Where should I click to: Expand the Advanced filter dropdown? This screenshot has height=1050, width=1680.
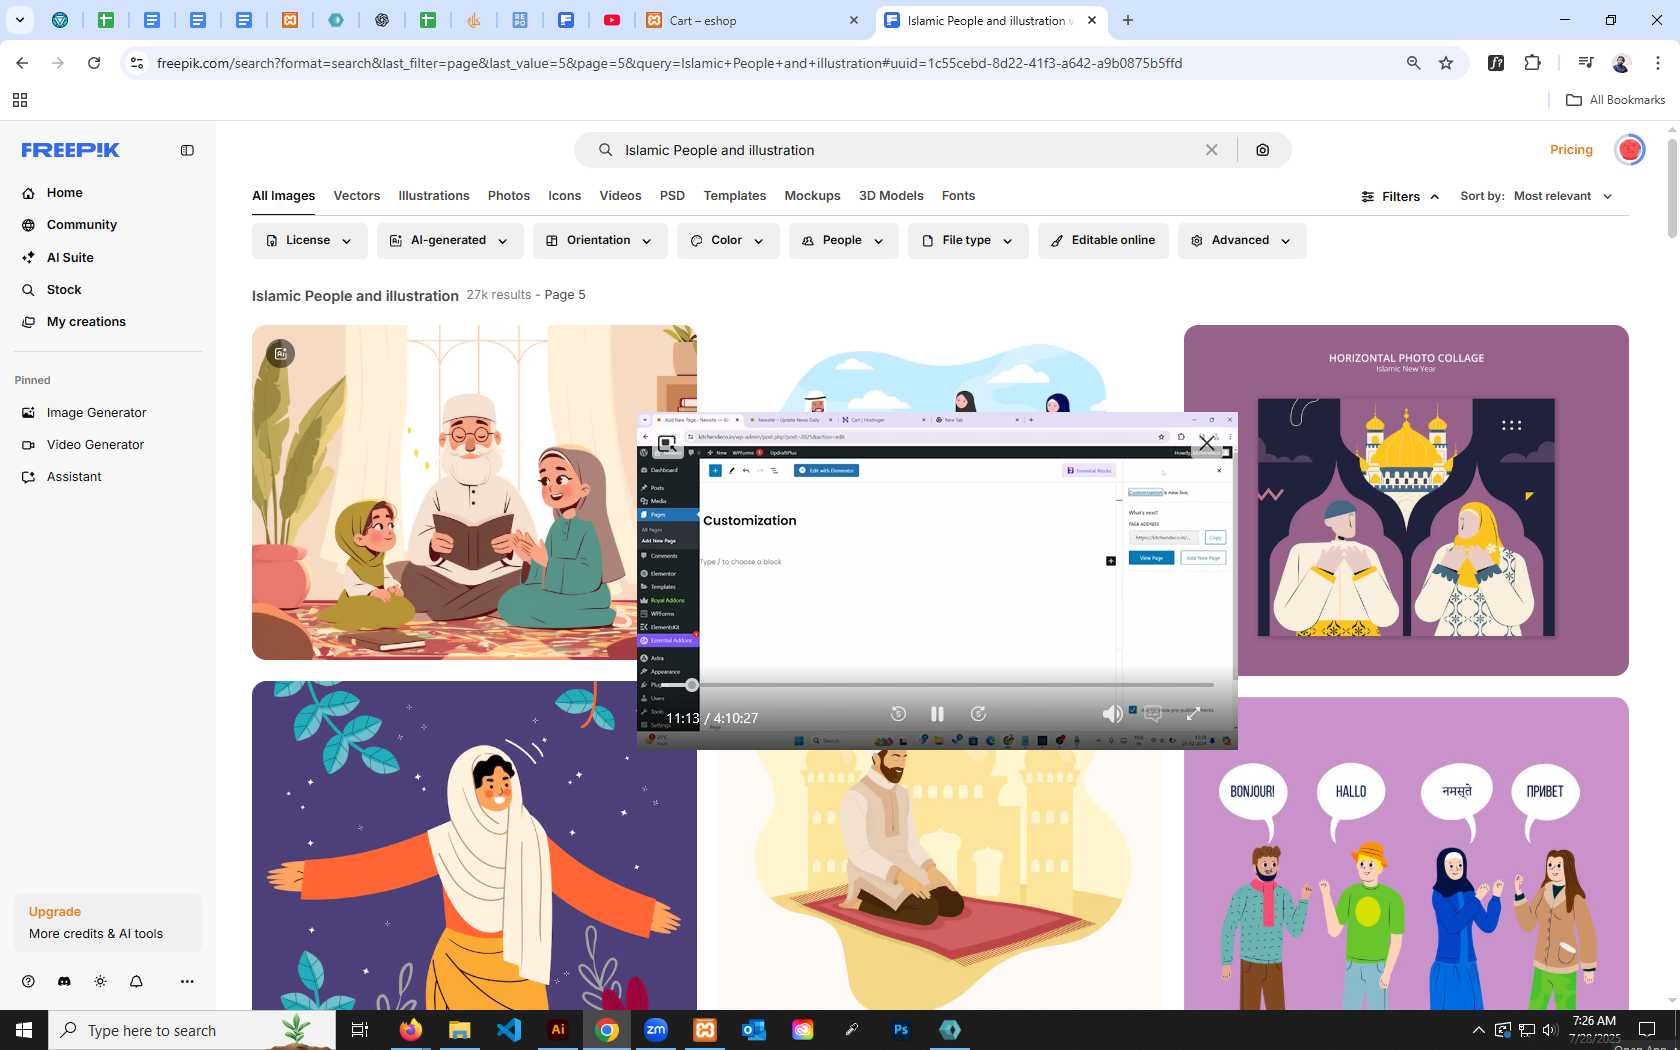(x=1241, y=241)
